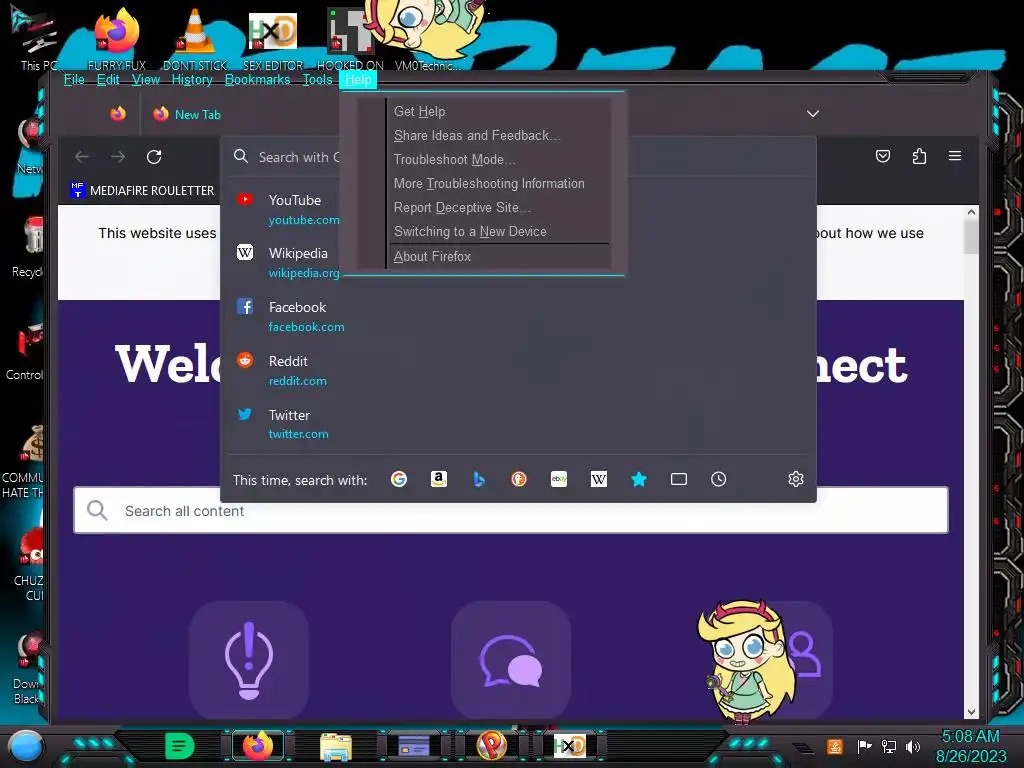Image resolution: width=1024 pixels, height=768 pixels.
Task: Open the green notes app in taskbar
Action: tap(180, 745)
